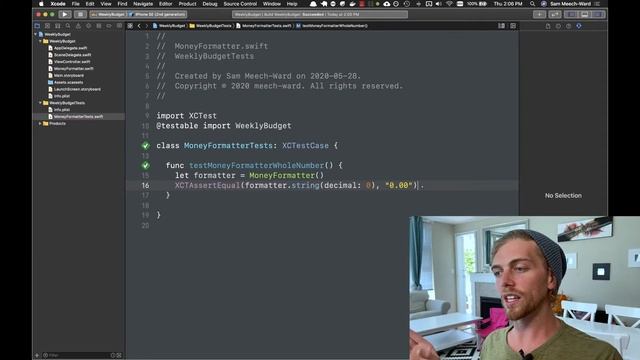
Task: Run the project with the Play button
Action: [x=64, y=14]
